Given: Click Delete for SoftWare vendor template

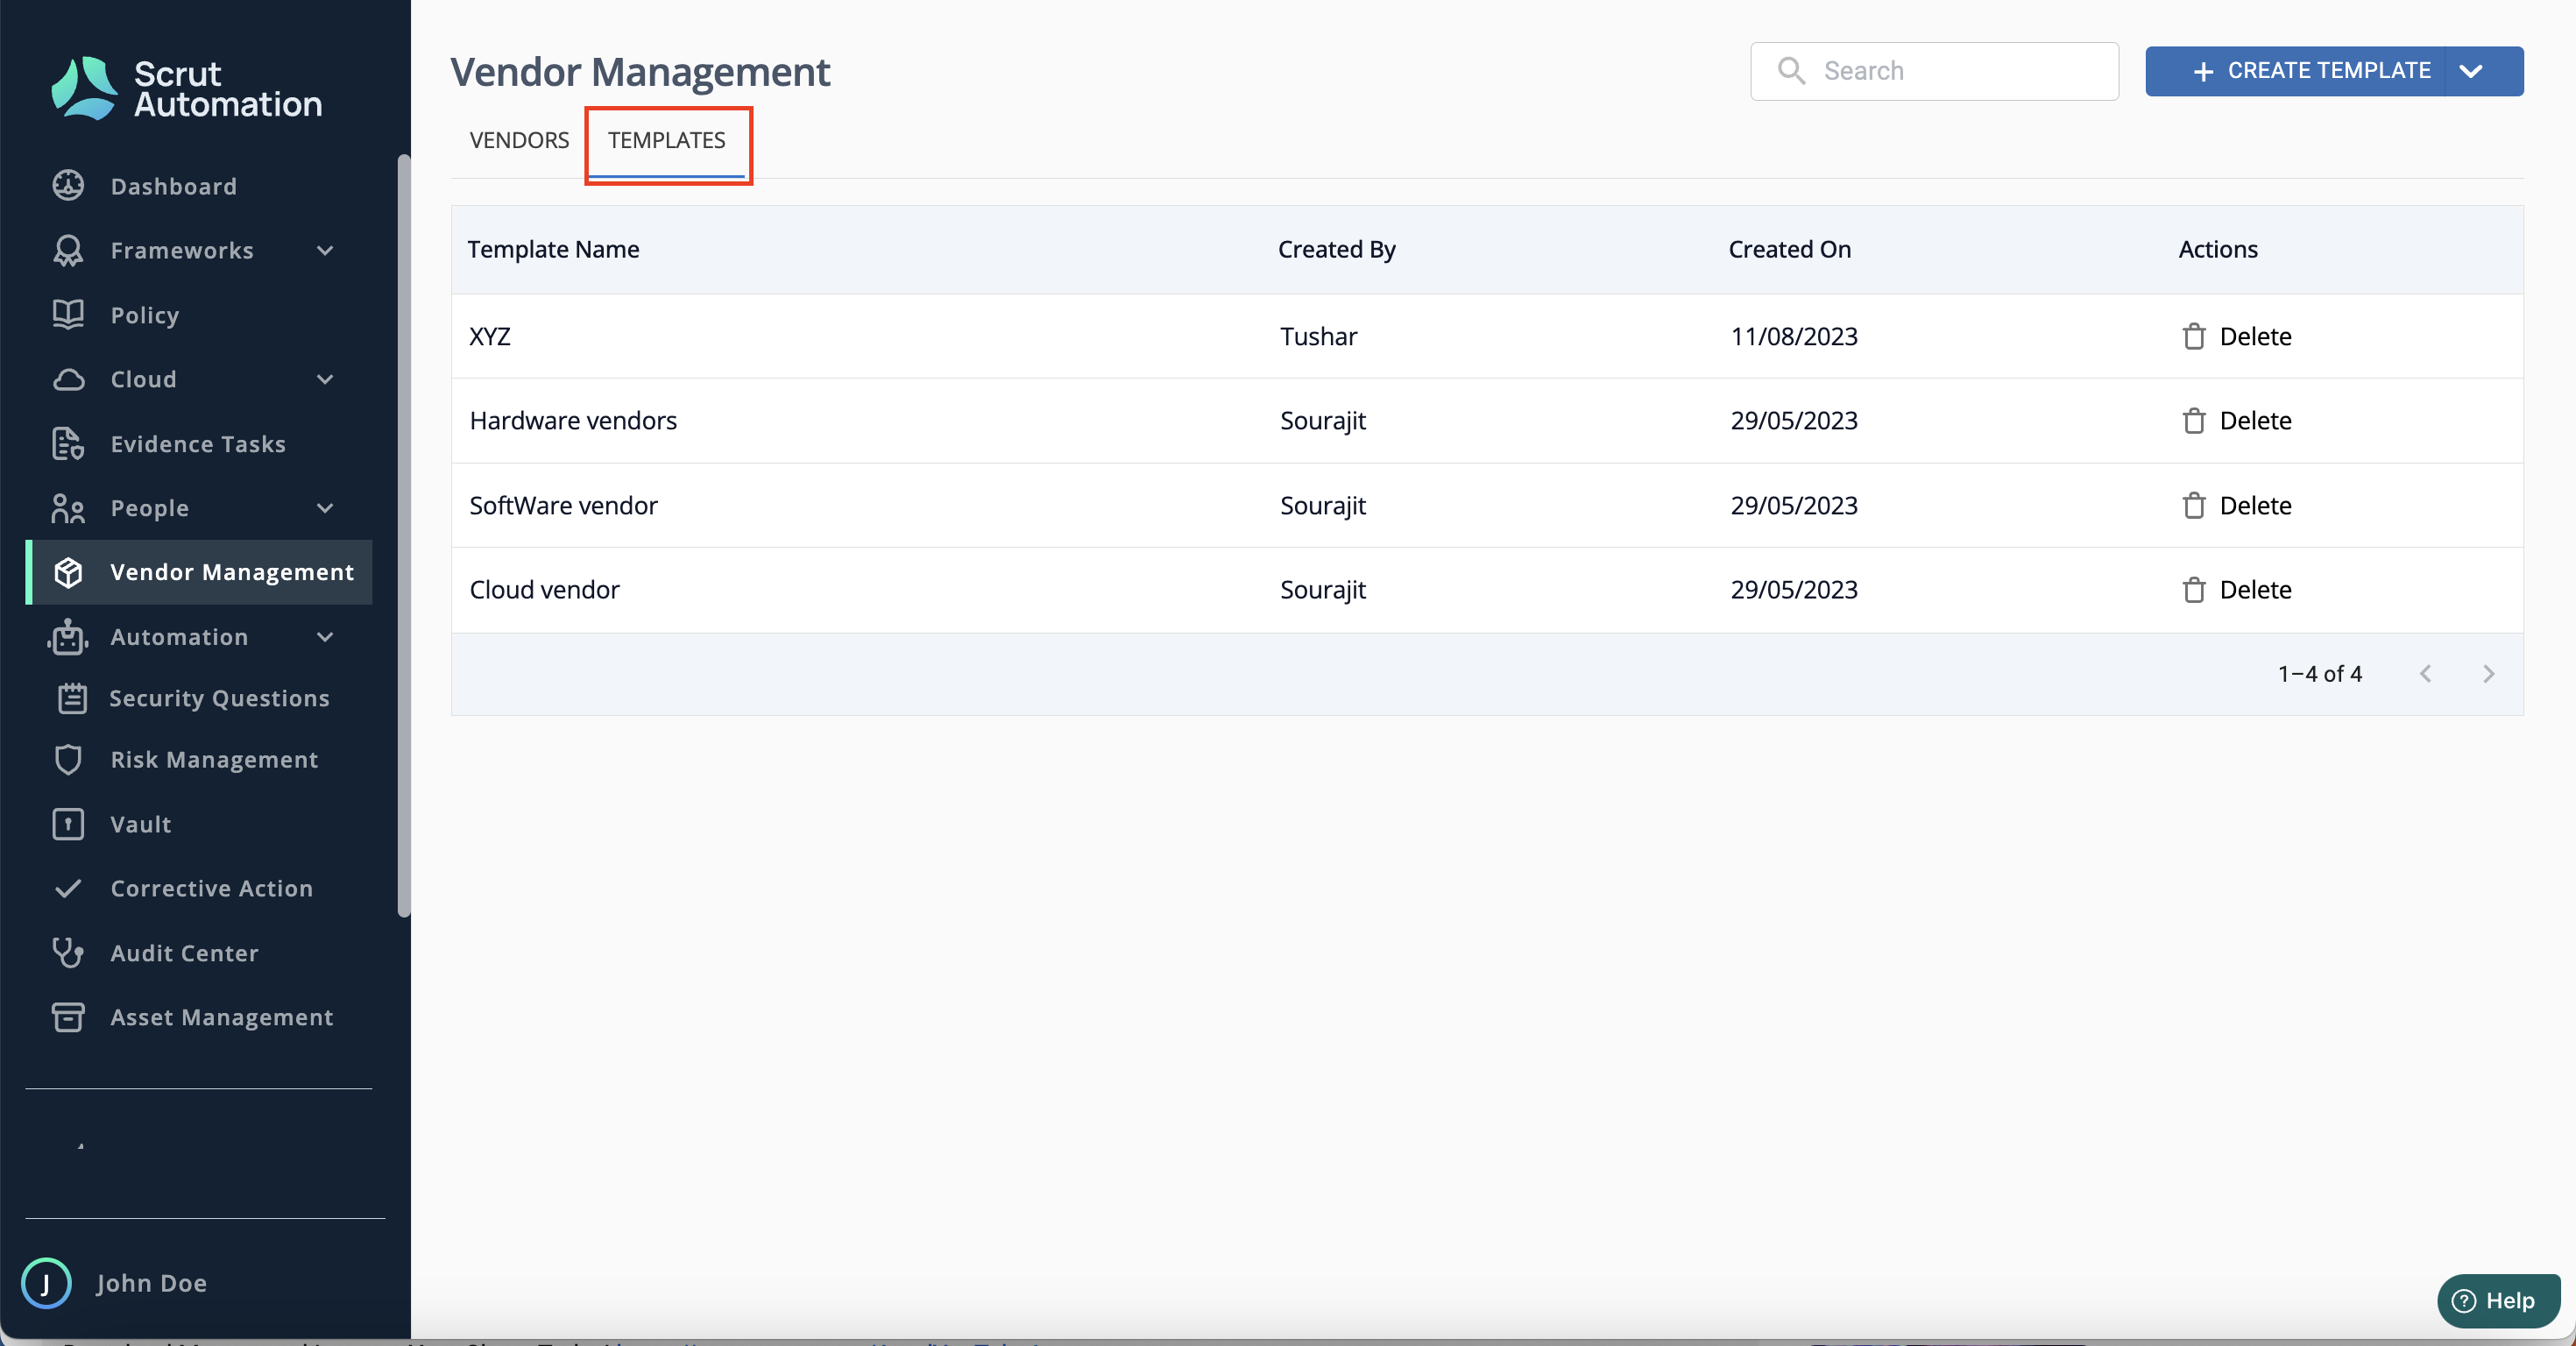Looking at the screenshot, I should [x=2237, y=505].
